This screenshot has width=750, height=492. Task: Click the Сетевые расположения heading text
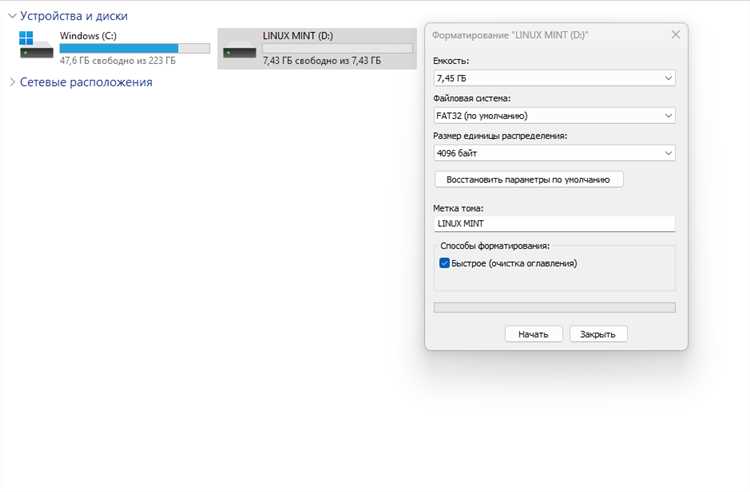click(86, 82)
